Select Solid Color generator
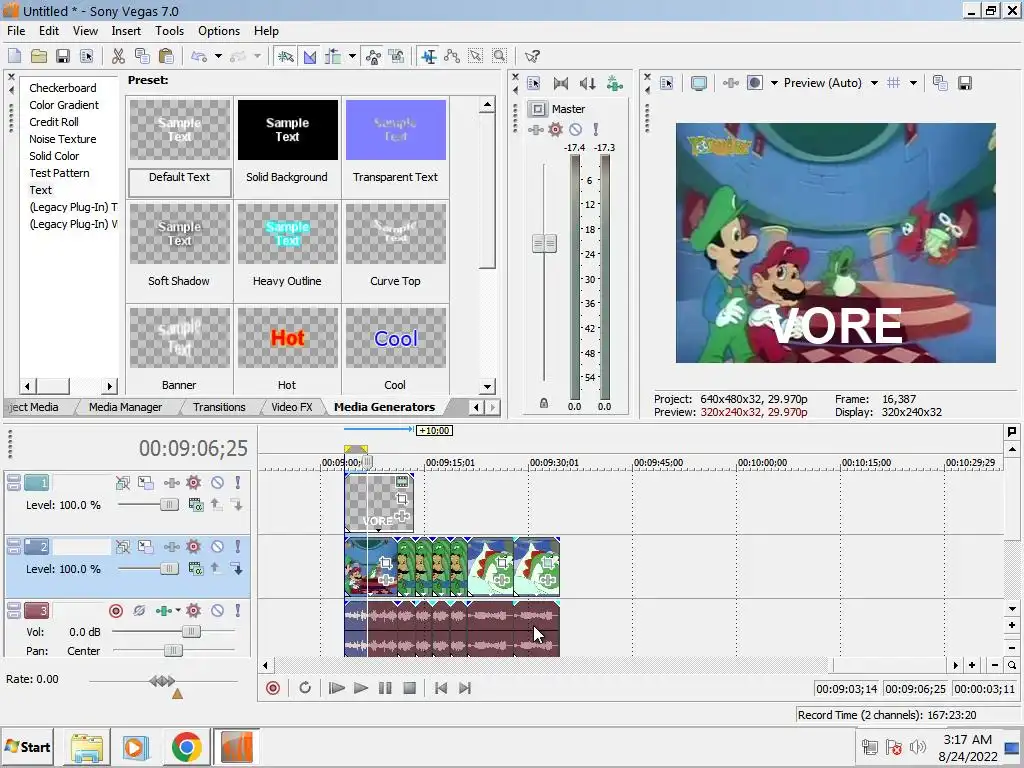Screen dimensions: 1024x768 pyautogui.click(x=54, y=156)
